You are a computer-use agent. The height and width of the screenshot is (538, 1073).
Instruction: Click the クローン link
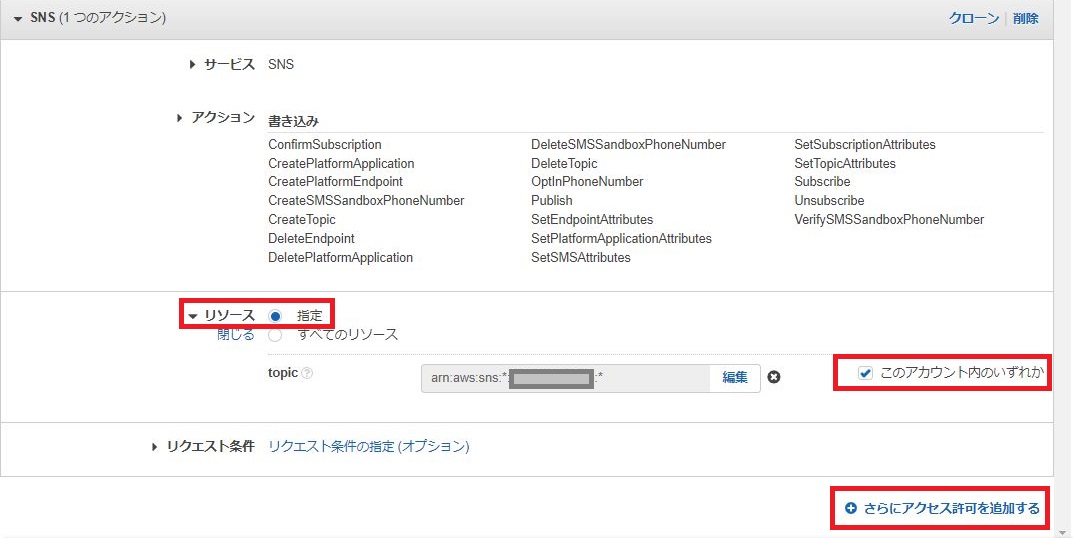(x=974, y=18)
